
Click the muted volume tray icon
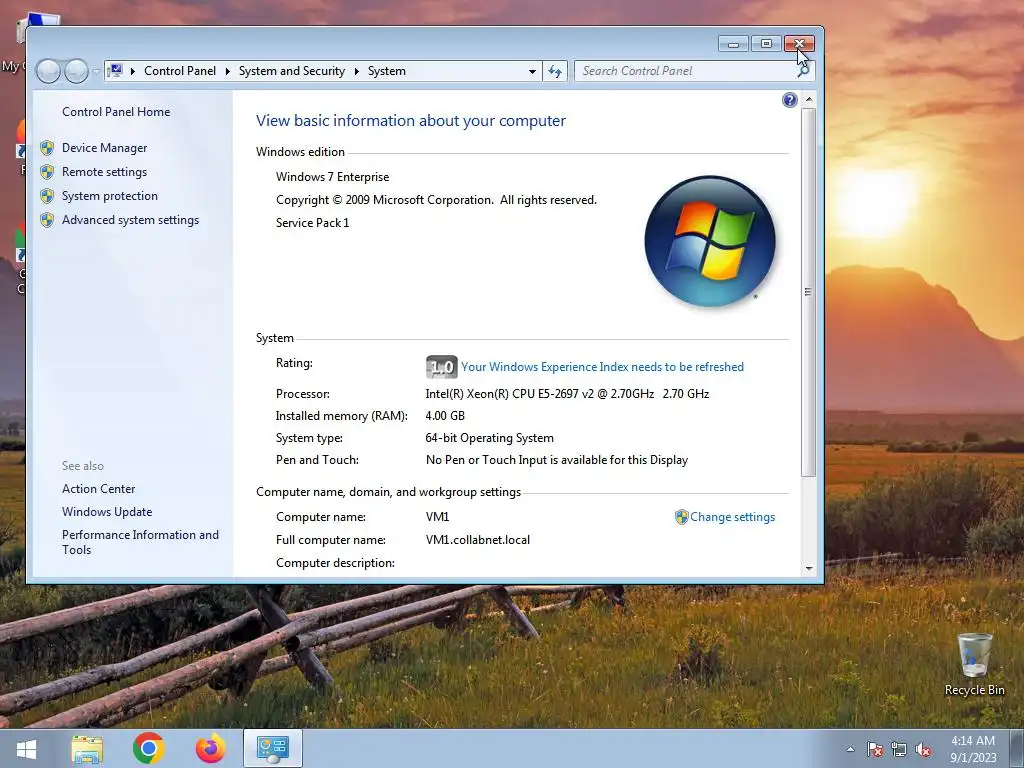(x=923, y=749)
